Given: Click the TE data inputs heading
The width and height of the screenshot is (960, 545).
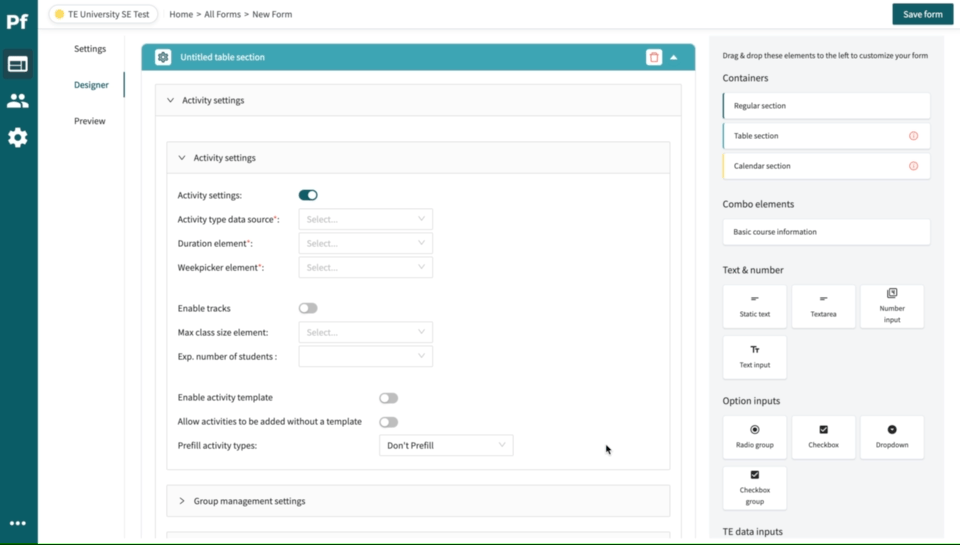Looking at the screenshot, I should (x=752, y=532).
